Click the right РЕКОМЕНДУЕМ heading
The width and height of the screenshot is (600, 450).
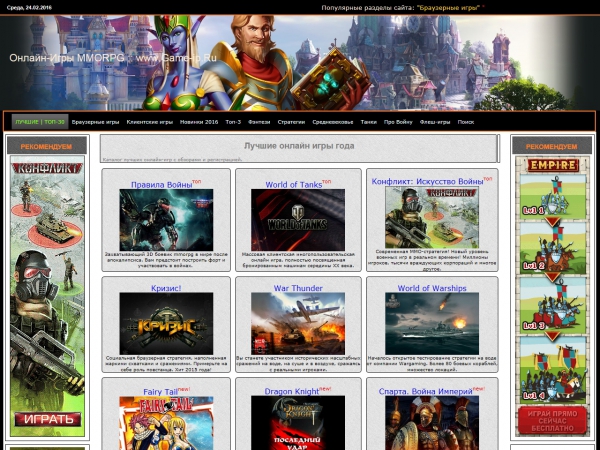pos(551,146)
